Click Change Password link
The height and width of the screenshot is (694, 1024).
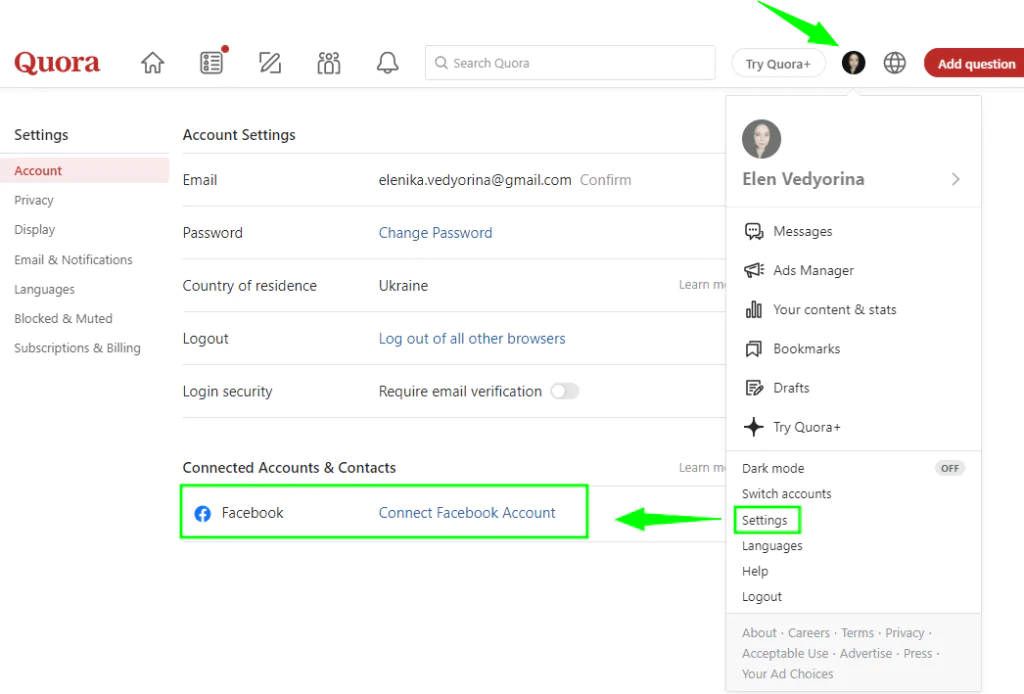coord(436,233)
